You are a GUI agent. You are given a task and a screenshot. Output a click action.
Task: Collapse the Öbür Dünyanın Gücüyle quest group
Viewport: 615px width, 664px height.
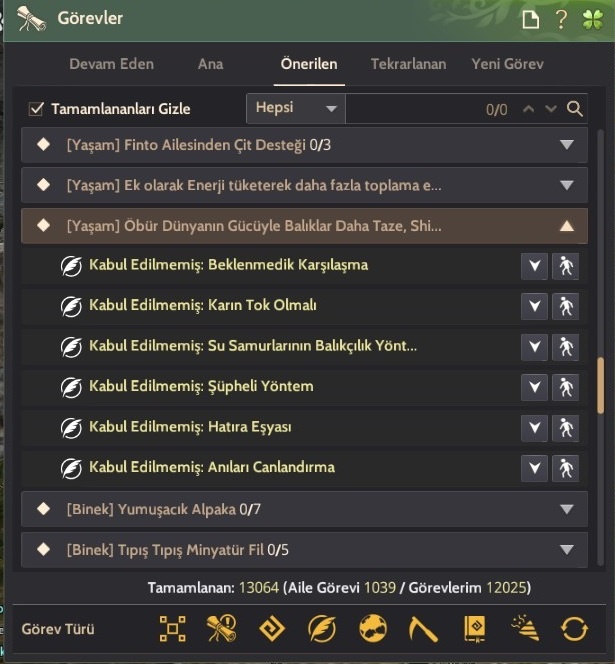coord(304,226)
